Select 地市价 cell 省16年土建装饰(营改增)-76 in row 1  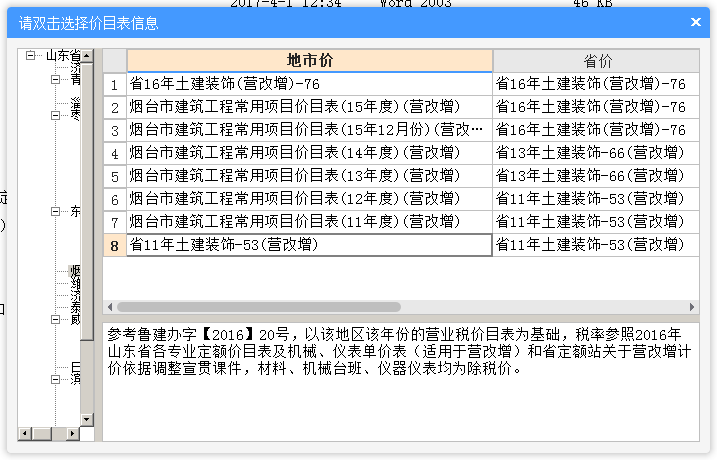tap(310, 84)
